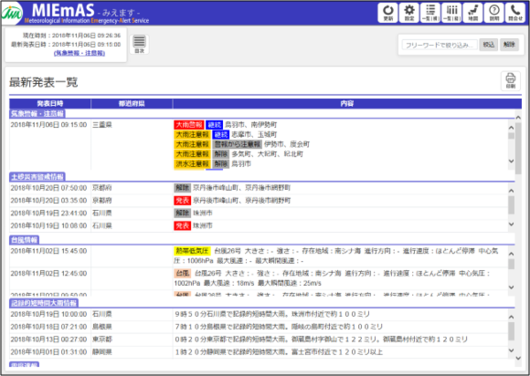530x376 pixels.
Task: Click the 絞込 filter button
Action: tap(488, 44)
